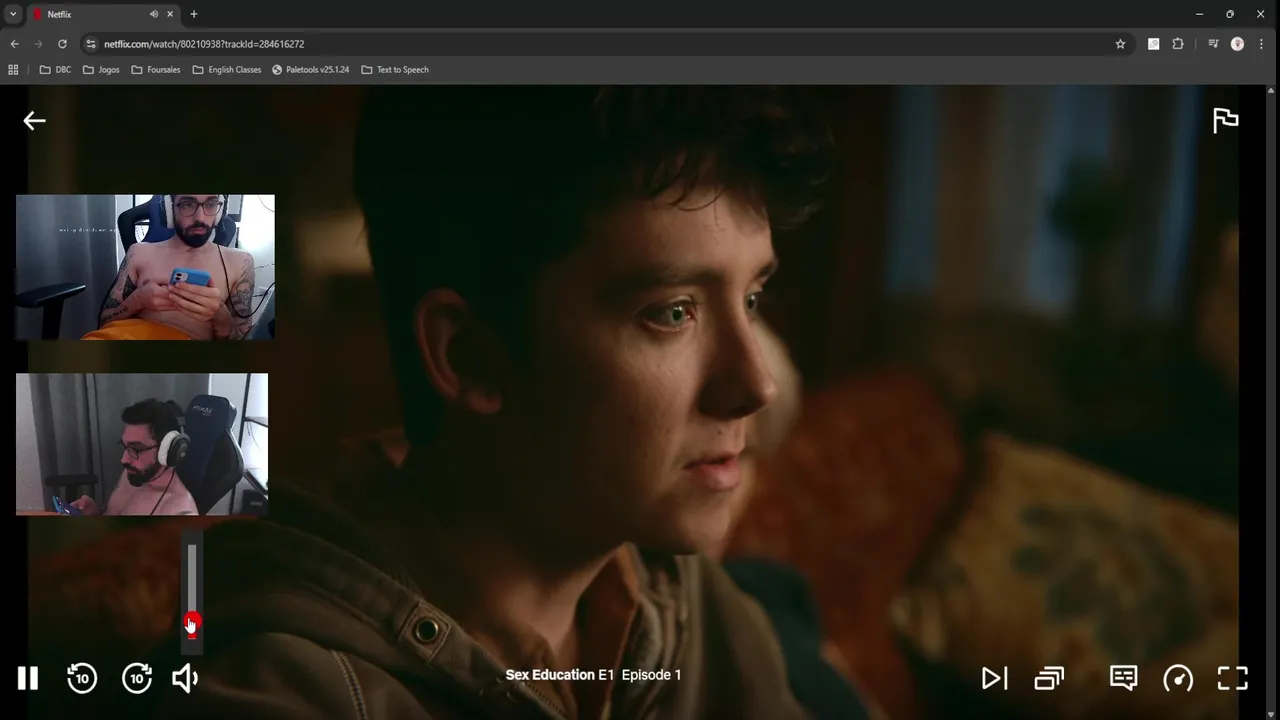Open the Paletools v25.1.24 bookmark
The height and width of the screenshot is (720, 1280).
[311, 70]
